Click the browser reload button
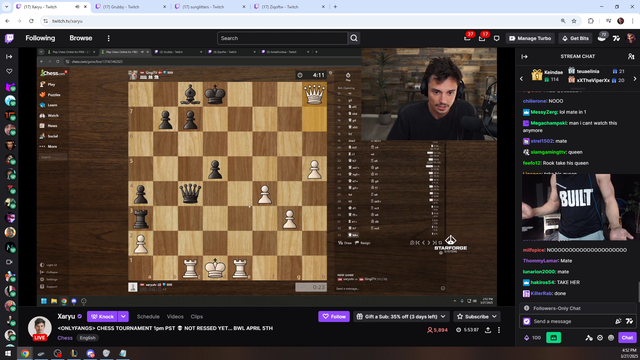This screenshot has height=360, width=640. 31,21
